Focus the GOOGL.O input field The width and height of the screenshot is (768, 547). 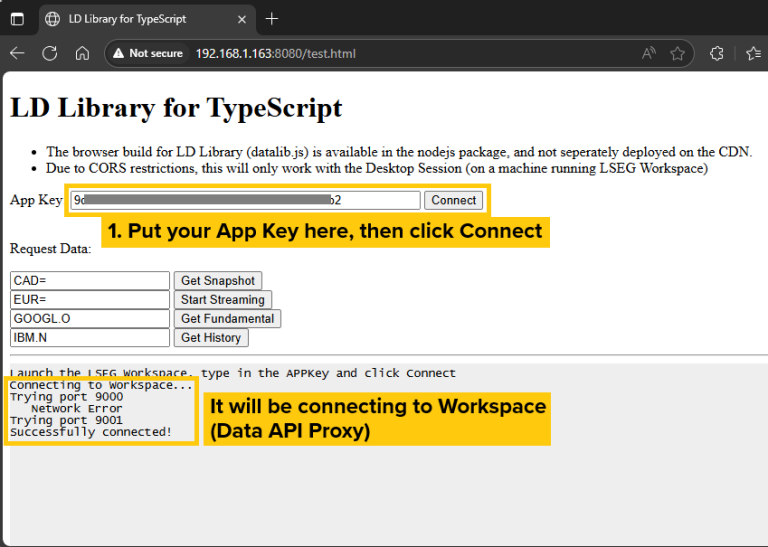pyautogui.click(x=90, y=319)
